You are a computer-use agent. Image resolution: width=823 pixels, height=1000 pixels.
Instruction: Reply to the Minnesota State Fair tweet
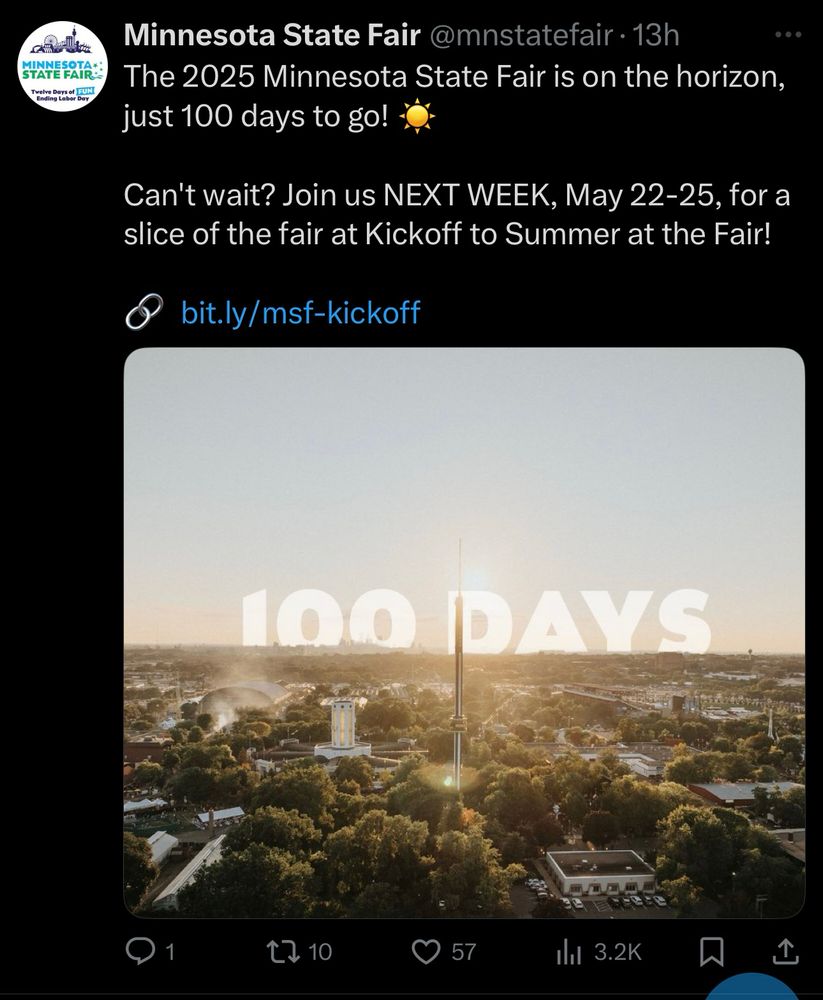pyautogui.click(x=140, y=952)
